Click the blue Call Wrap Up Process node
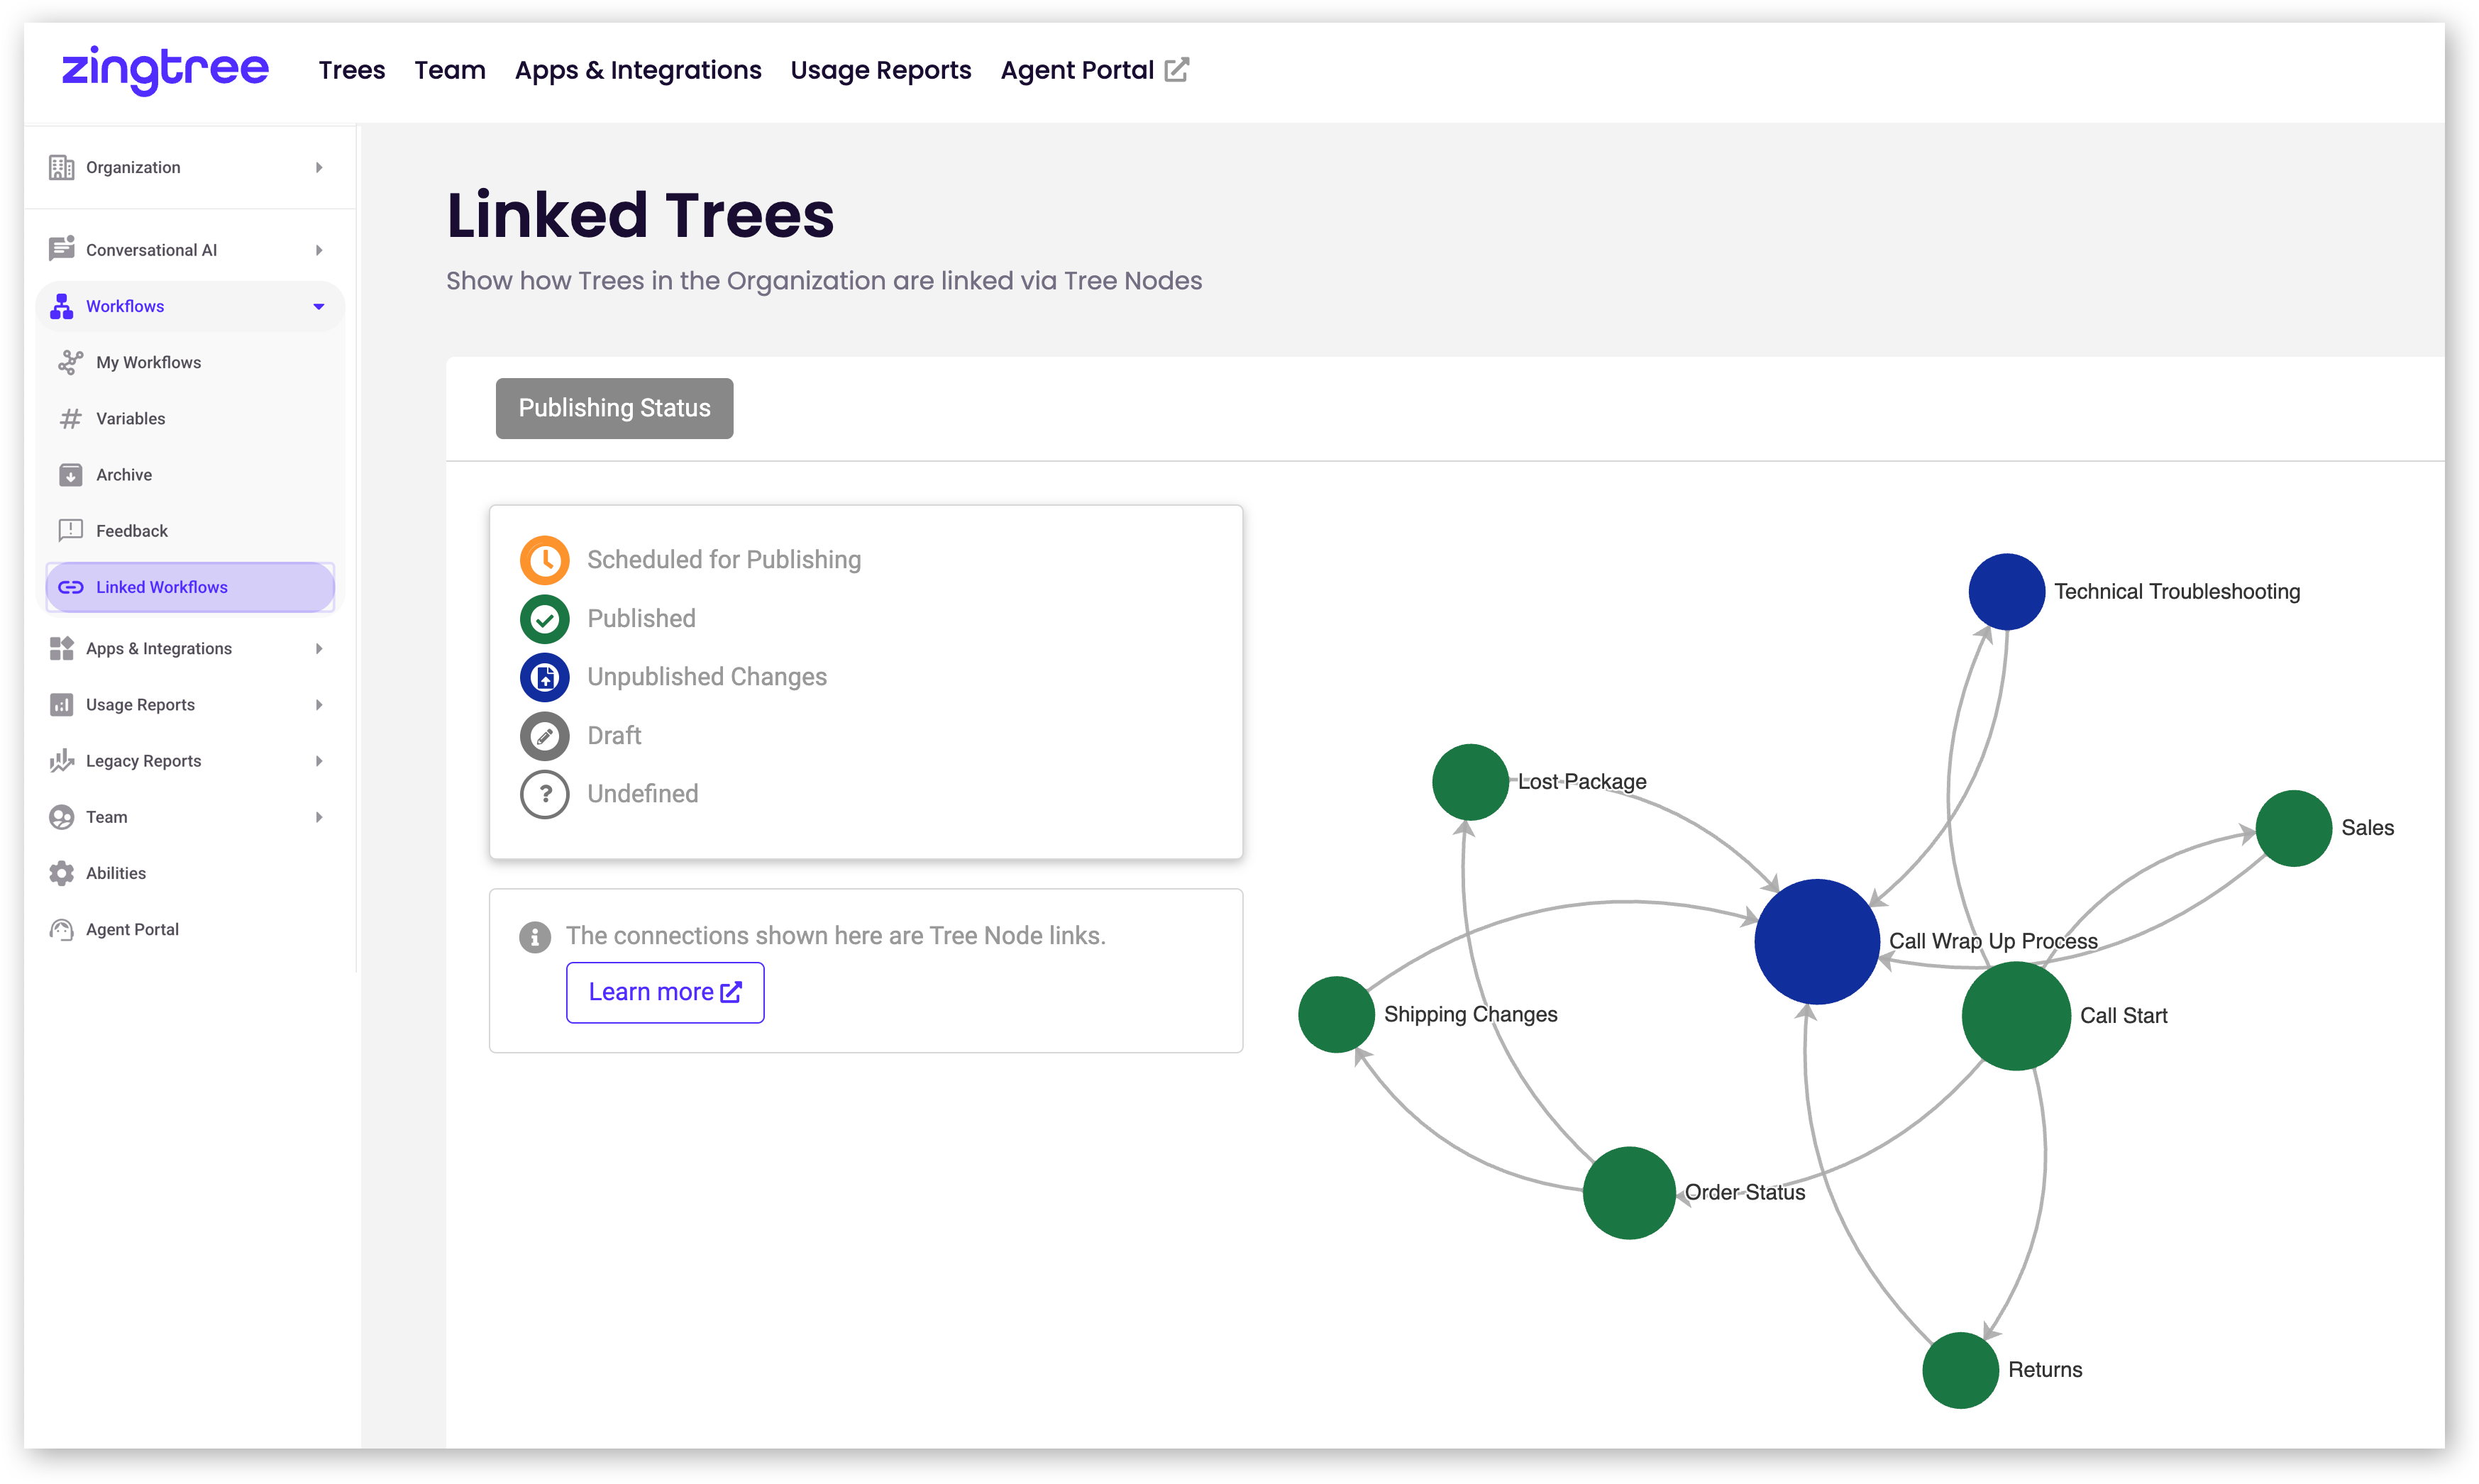2479x1484 pixels. click(x=1817, y=941)
